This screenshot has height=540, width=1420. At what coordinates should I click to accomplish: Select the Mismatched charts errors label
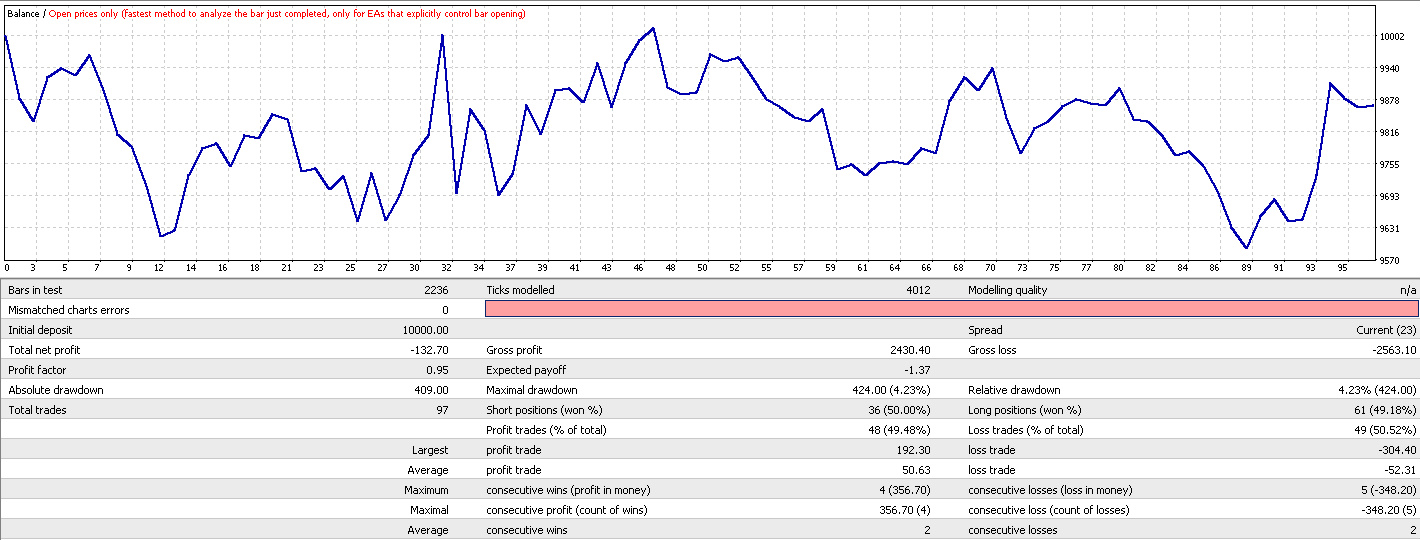tap(68, 310)
